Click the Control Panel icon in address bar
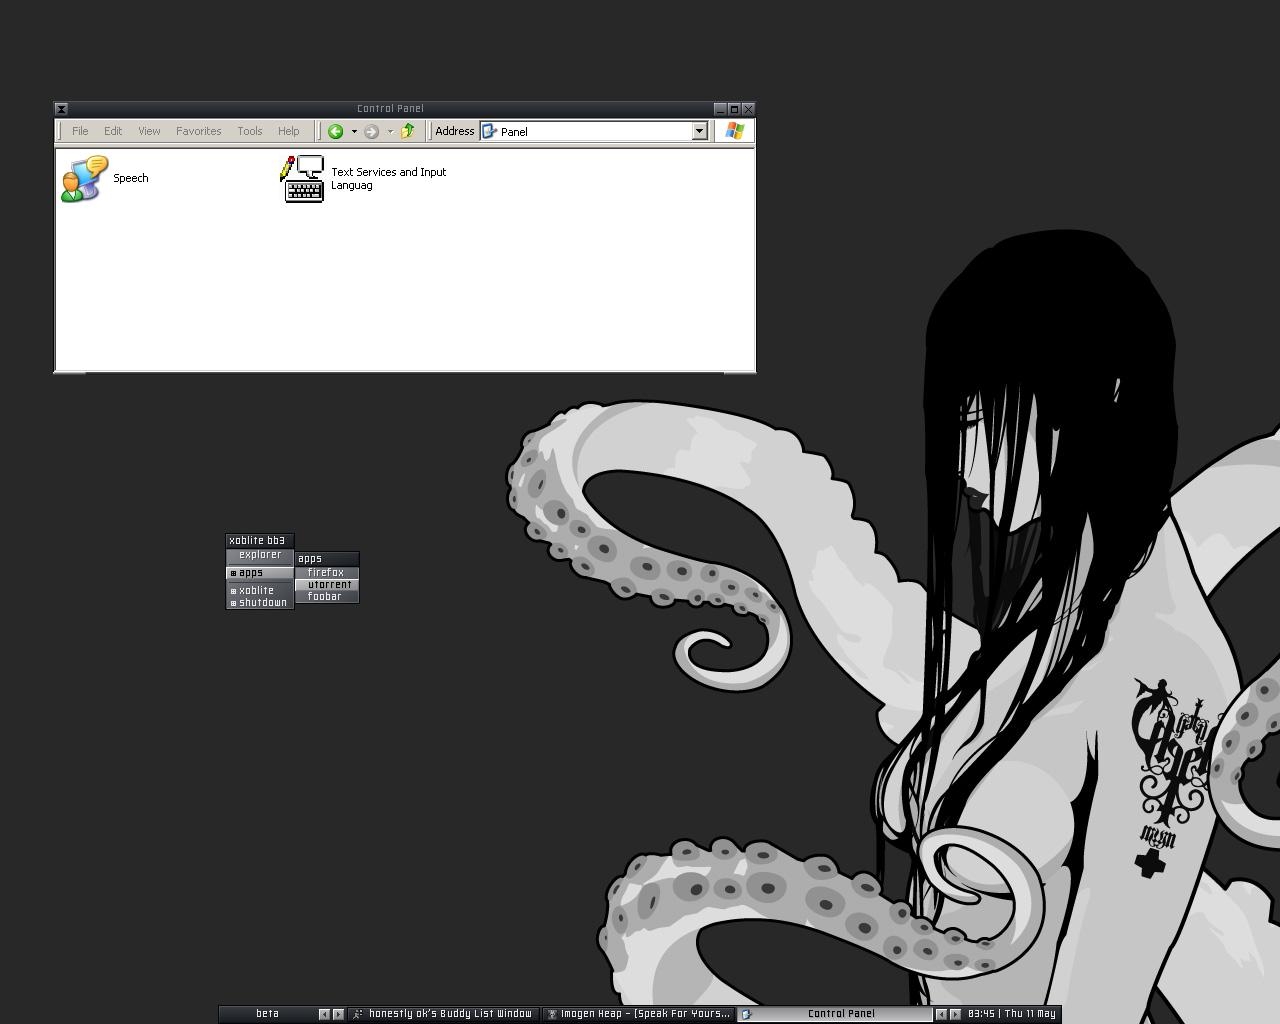This screenshot has width=1280, height=1024. coord(490,131)
